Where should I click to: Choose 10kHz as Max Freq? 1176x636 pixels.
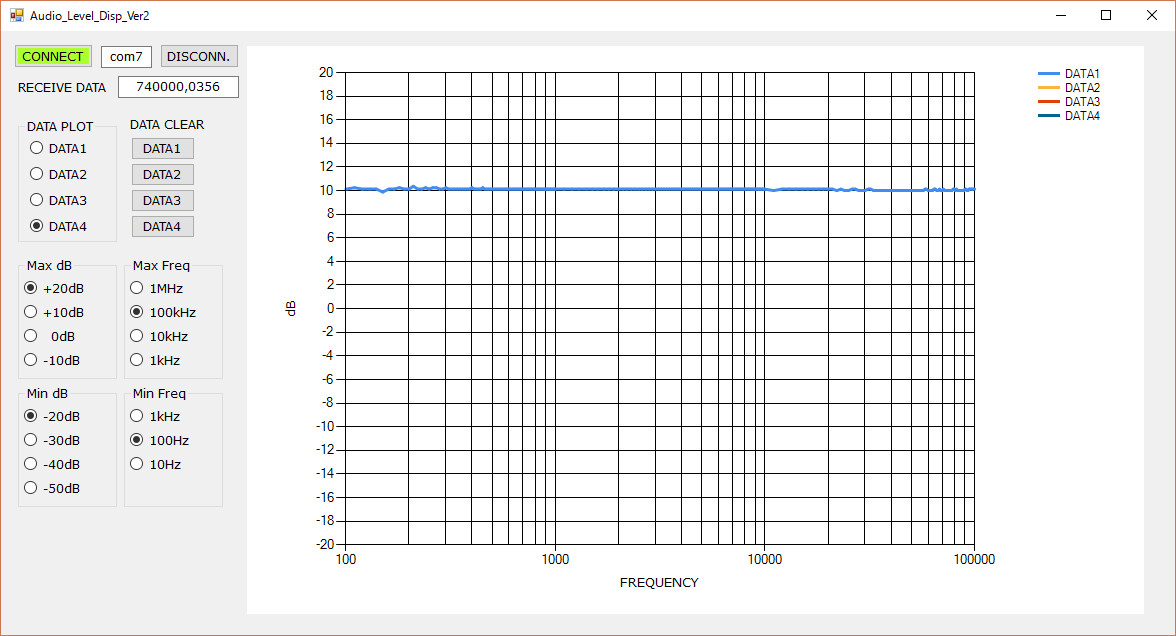tap(137, 336)
